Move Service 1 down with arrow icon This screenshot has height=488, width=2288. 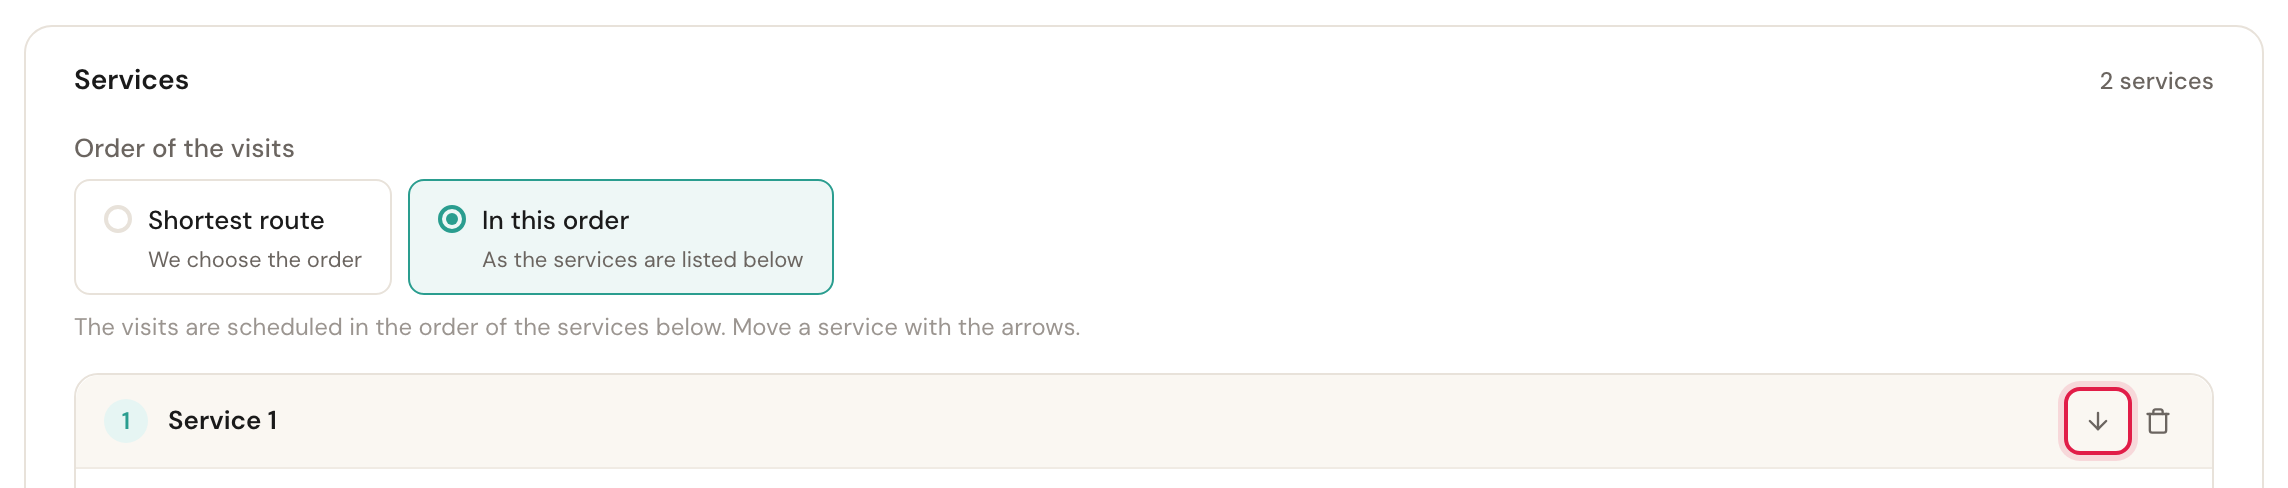[2097, 421]
